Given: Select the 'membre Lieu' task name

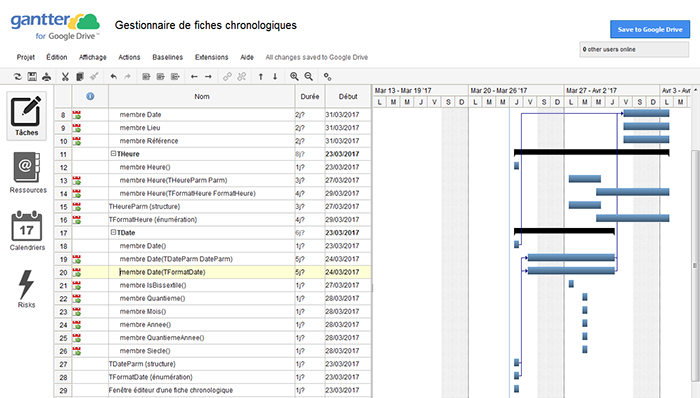Looking at the screenshot, I should (140, 128).
